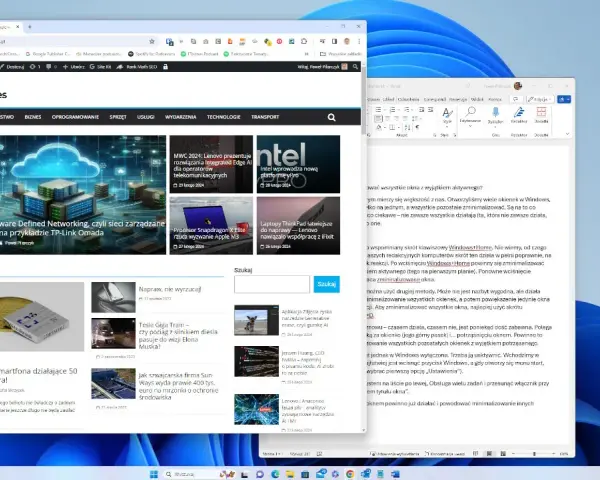Click the increase indent icon in Word
Image resolution: width=600 pixels, height=480 pixels.
[x=430, y=110]
